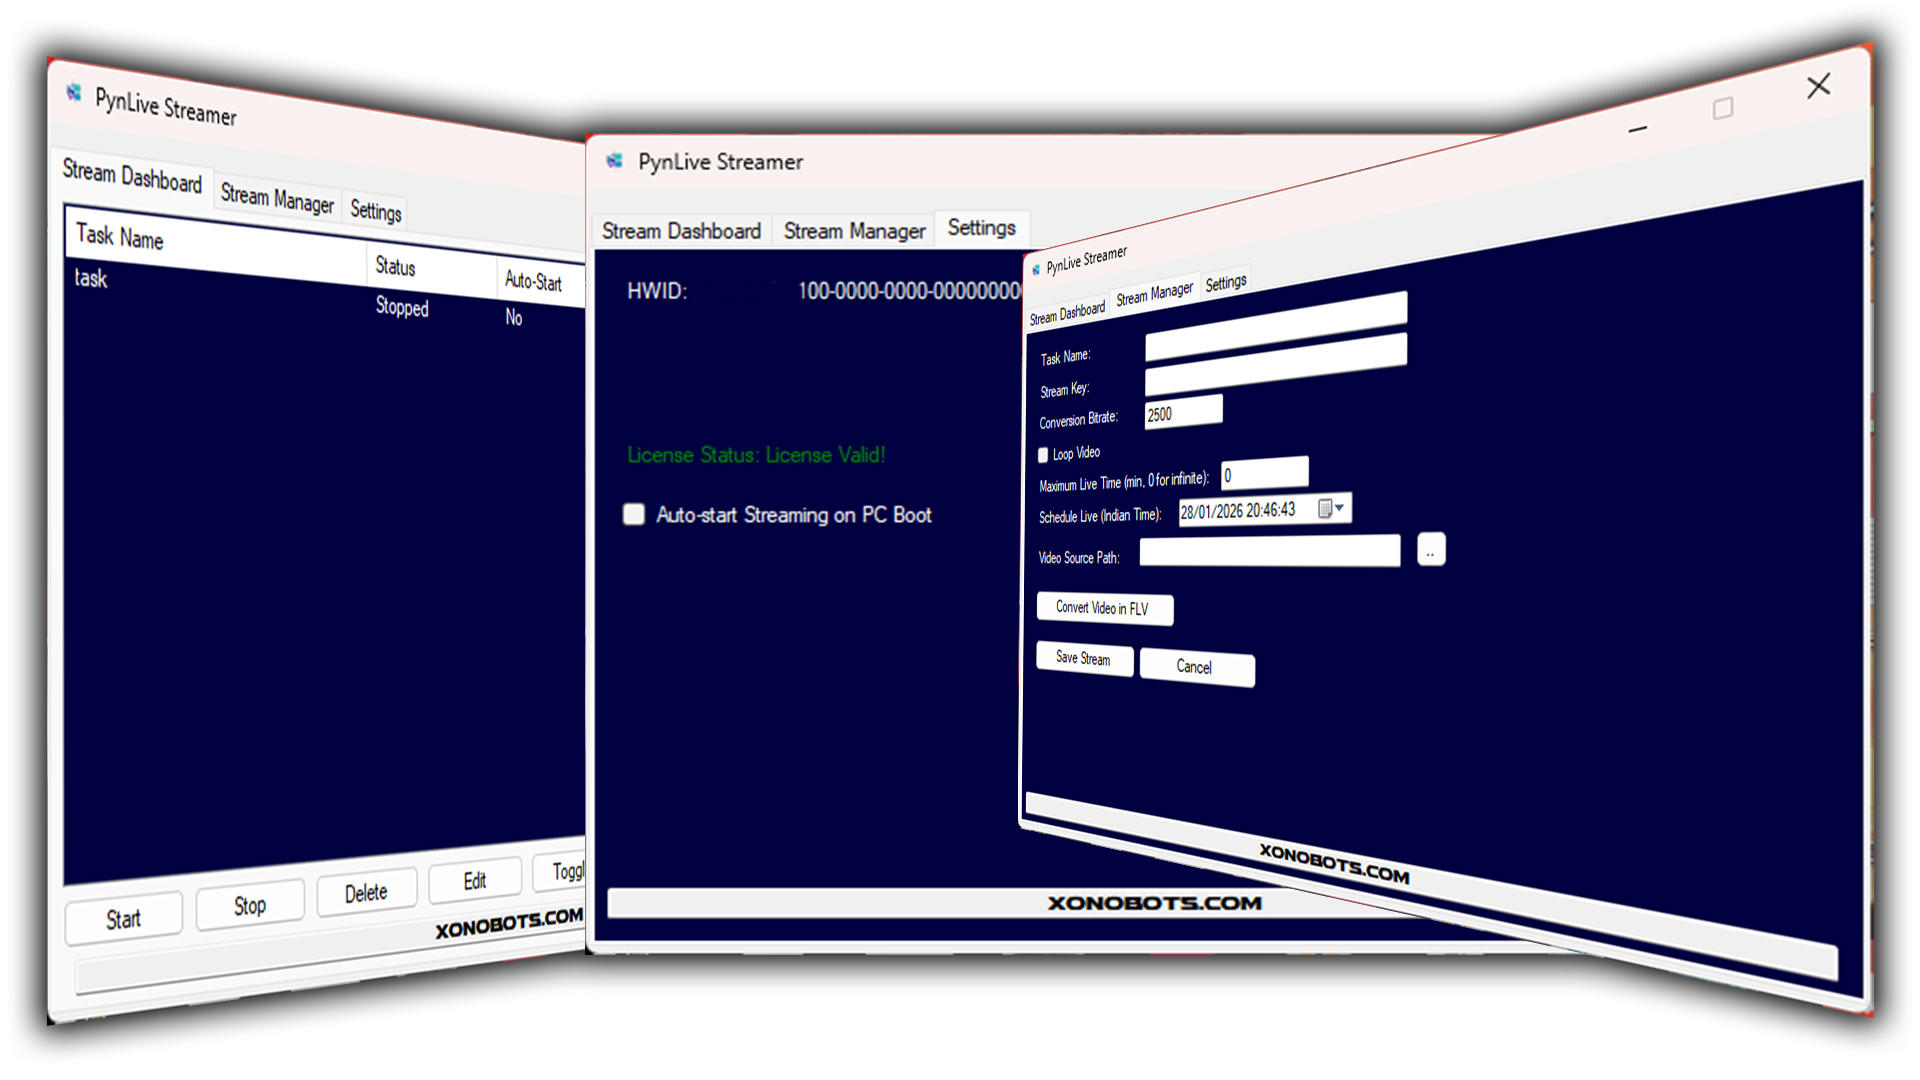Switch to Stream Manager tab in middle window
The height and width of the screenshot is (1080, 1920).
pos(854,231)
